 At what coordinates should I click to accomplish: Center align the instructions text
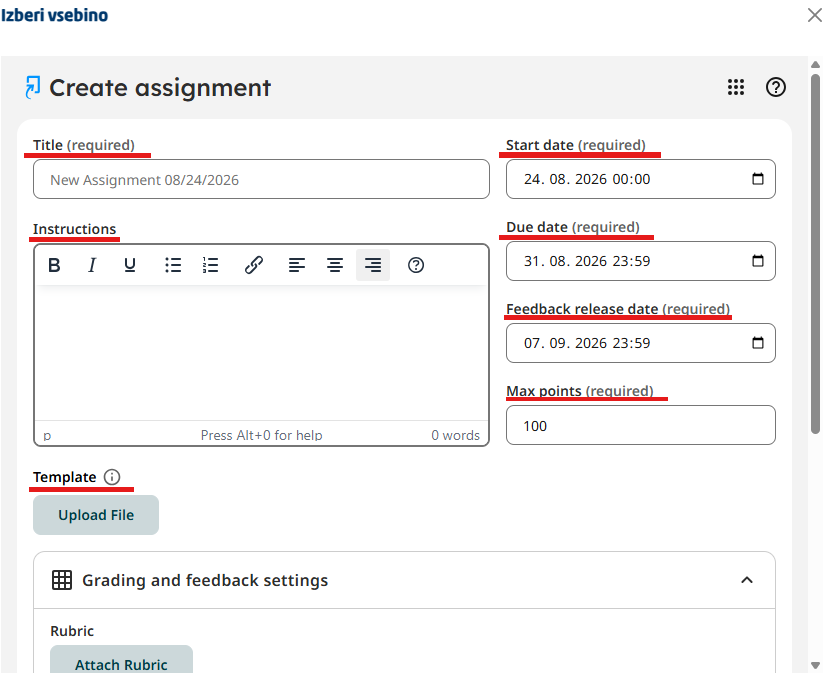[335, 265]
